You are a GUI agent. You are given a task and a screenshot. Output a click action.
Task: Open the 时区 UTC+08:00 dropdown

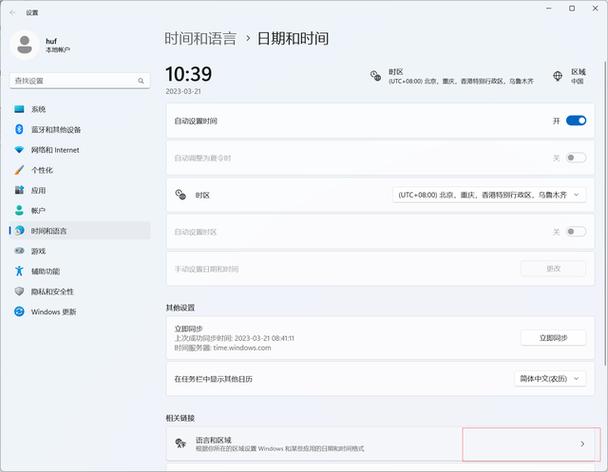[x=489, y=195]
